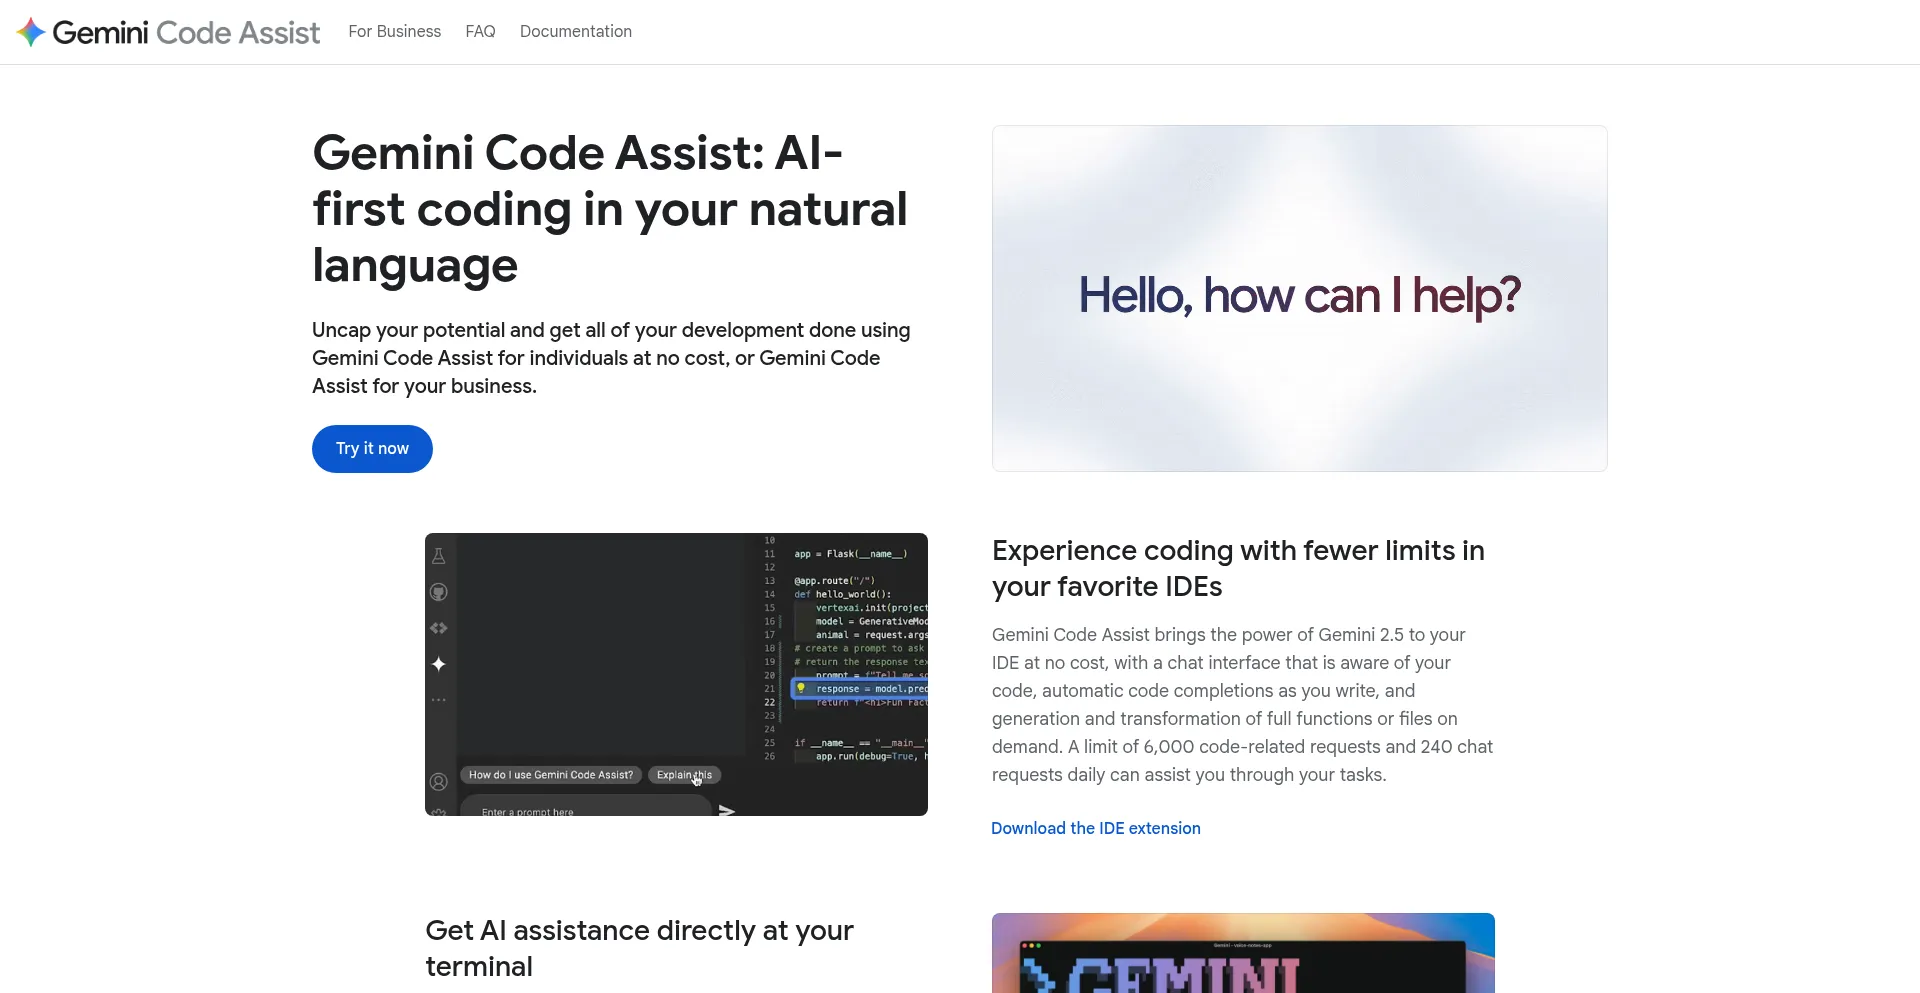
Task: Click the Gemini sparkle logo icon
Action: pyautogui.click(x=31, y=32)
